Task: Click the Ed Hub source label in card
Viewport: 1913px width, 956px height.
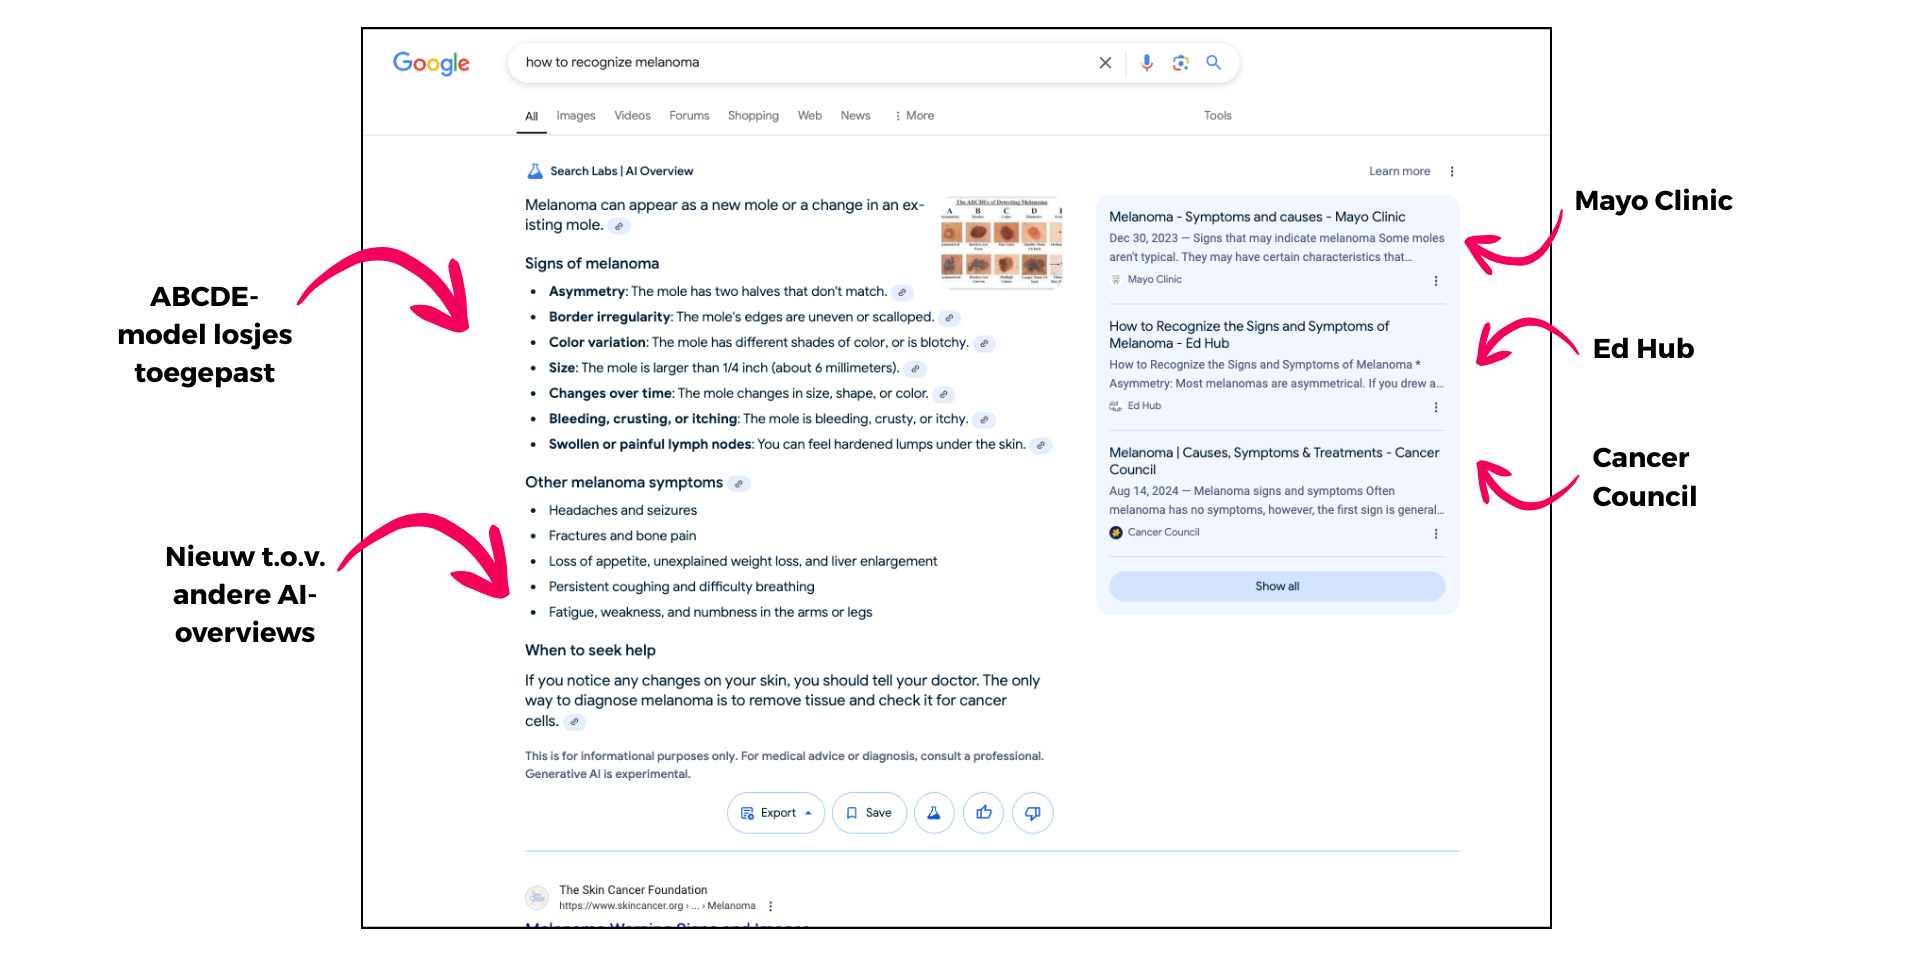Action: [1144, 406]
